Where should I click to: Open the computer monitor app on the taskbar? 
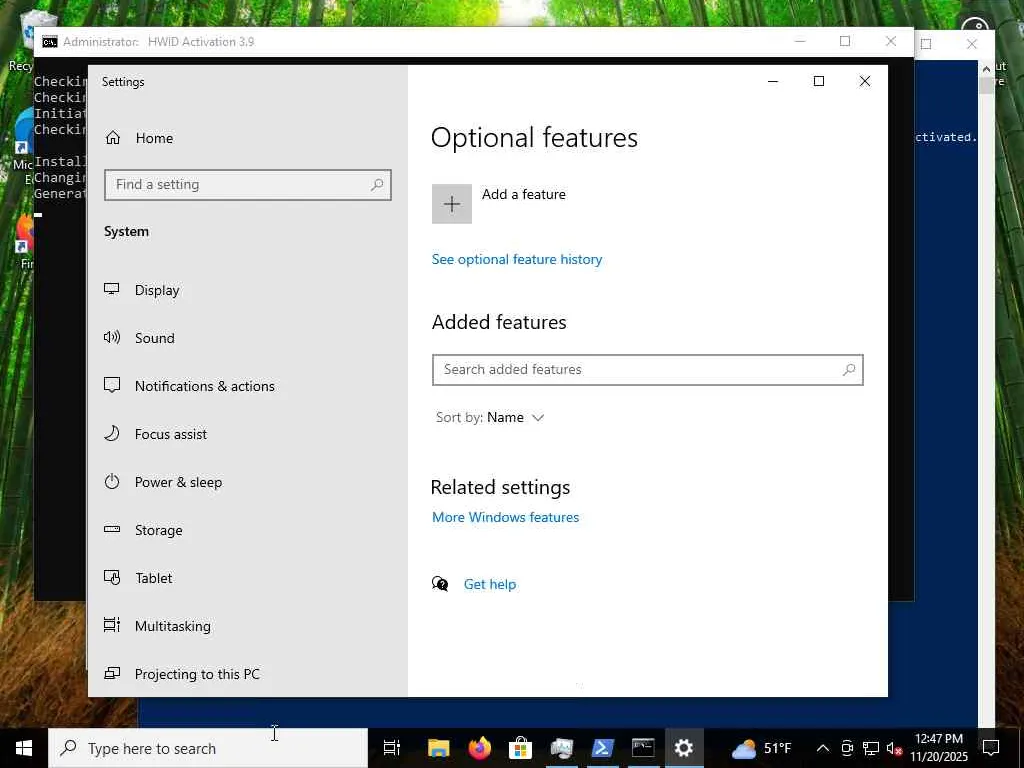point(561,748)
